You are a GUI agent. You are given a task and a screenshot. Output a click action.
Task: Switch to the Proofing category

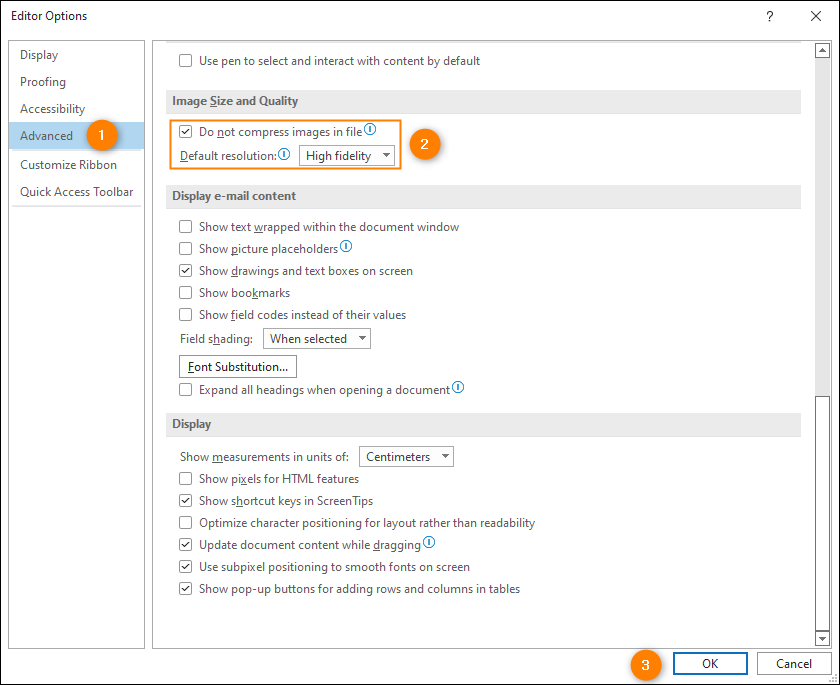(43, 81)
